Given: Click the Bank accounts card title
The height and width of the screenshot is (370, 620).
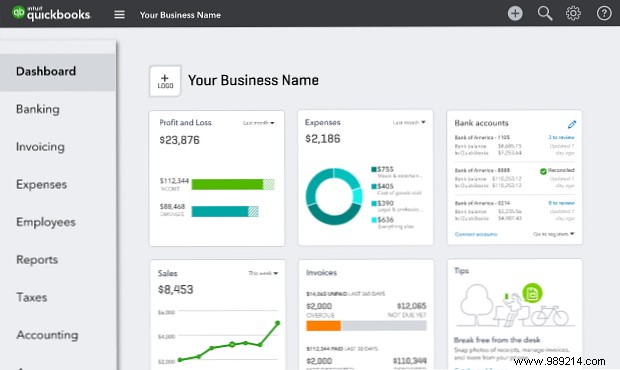Looking at the screenshot, I should click(481, 123).
